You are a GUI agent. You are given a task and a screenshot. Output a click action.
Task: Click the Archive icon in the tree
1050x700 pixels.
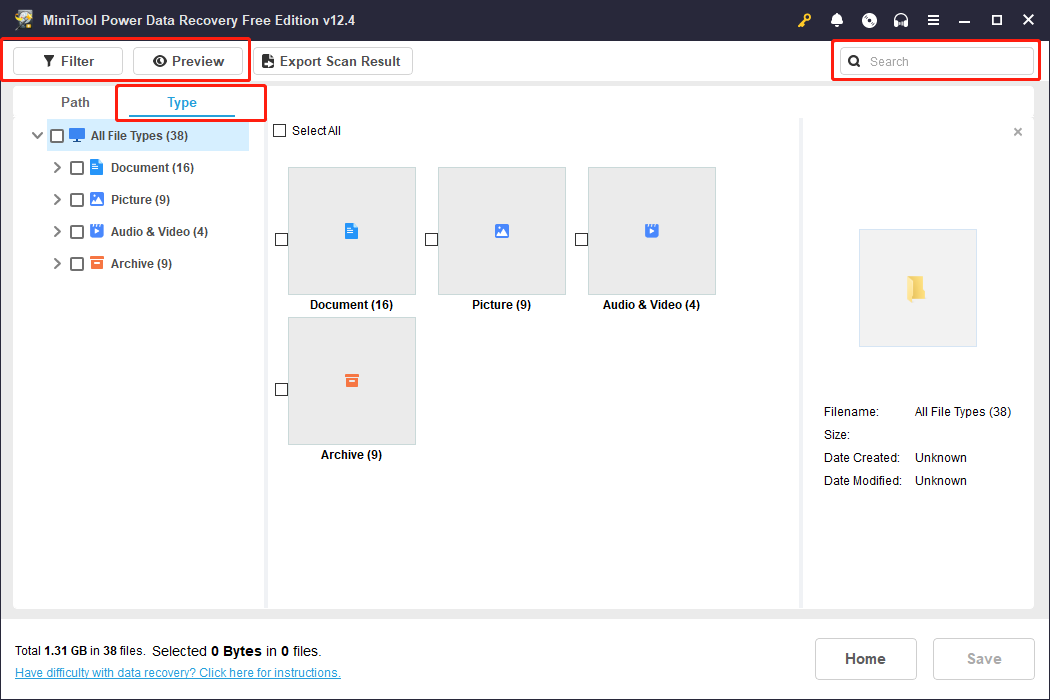tap(96, 263)
